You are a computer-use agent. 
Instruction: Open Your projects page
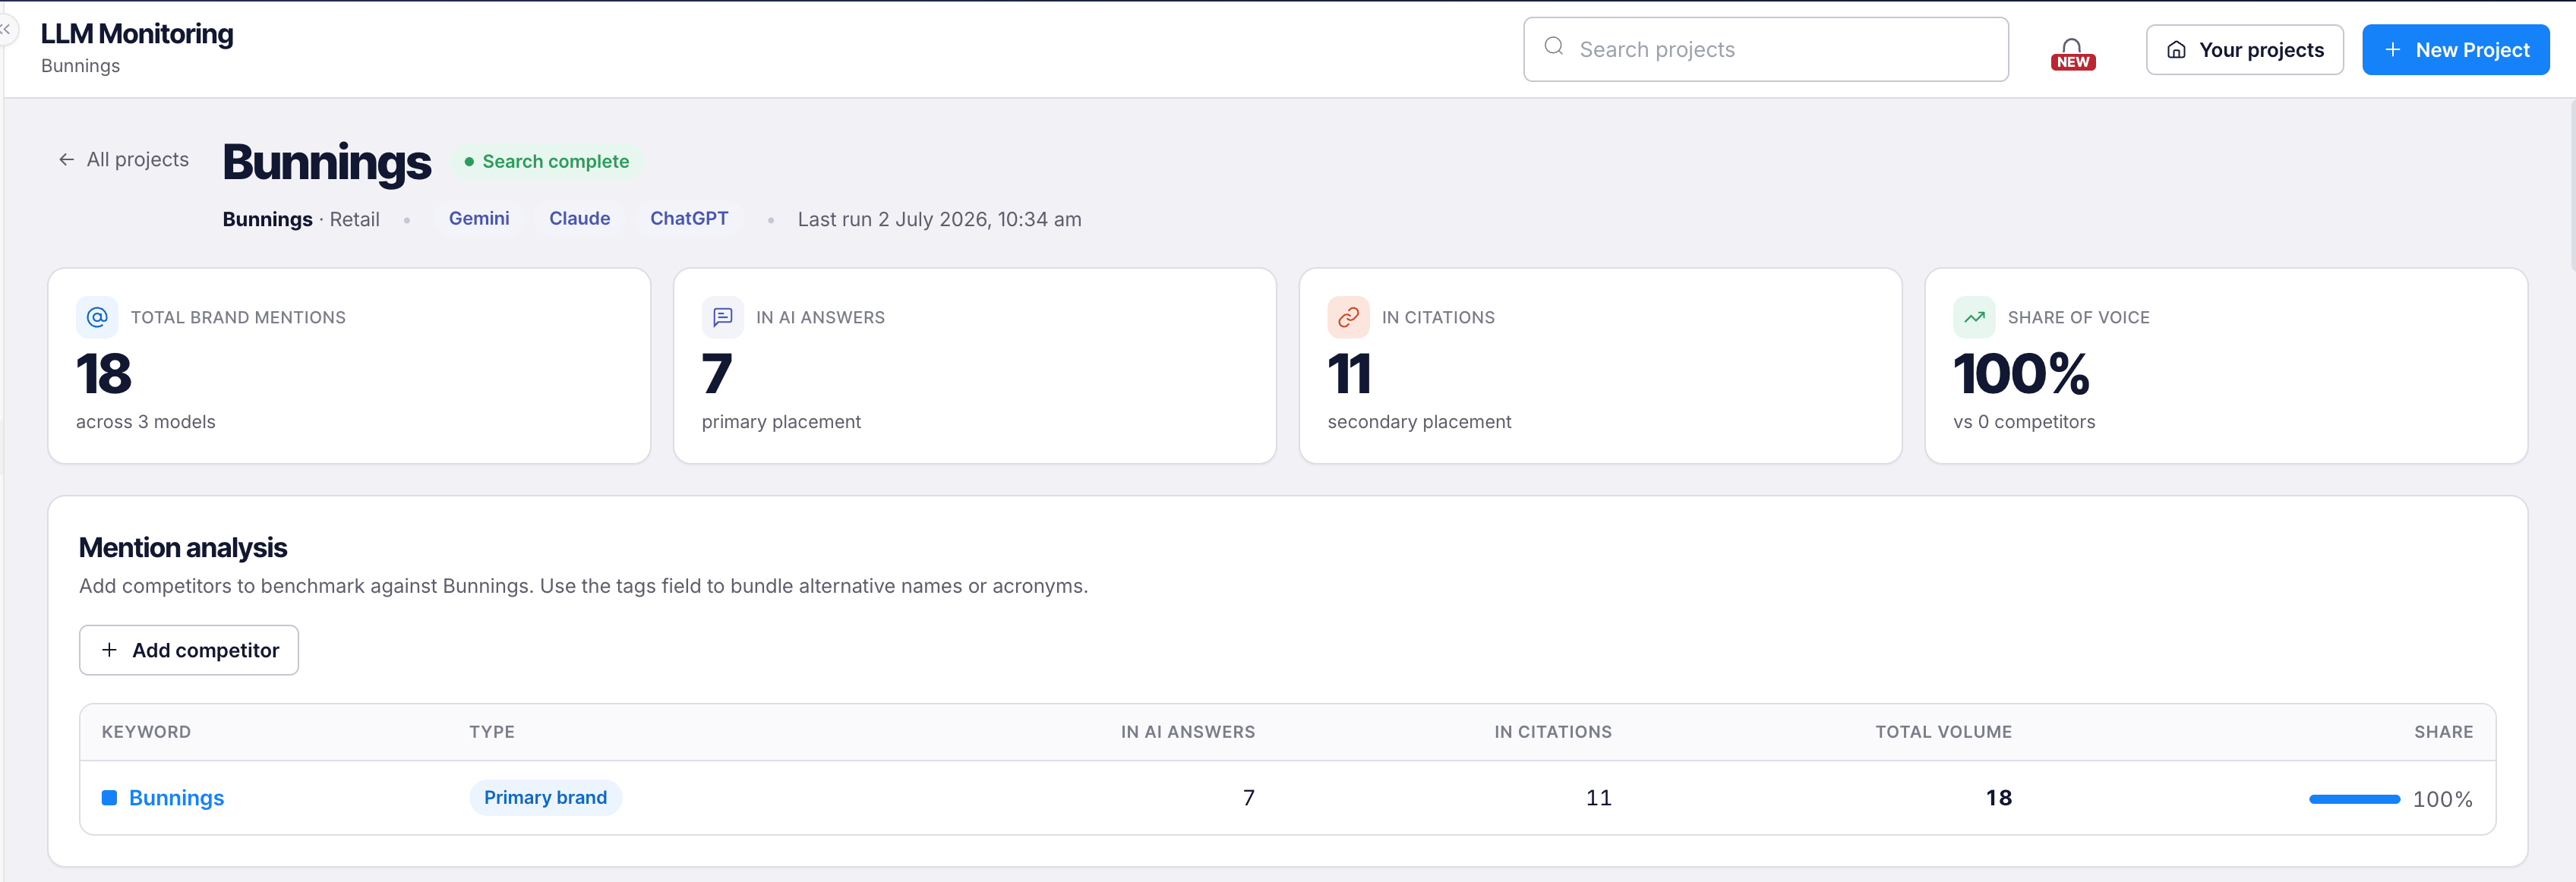(x=2244, y=50)
